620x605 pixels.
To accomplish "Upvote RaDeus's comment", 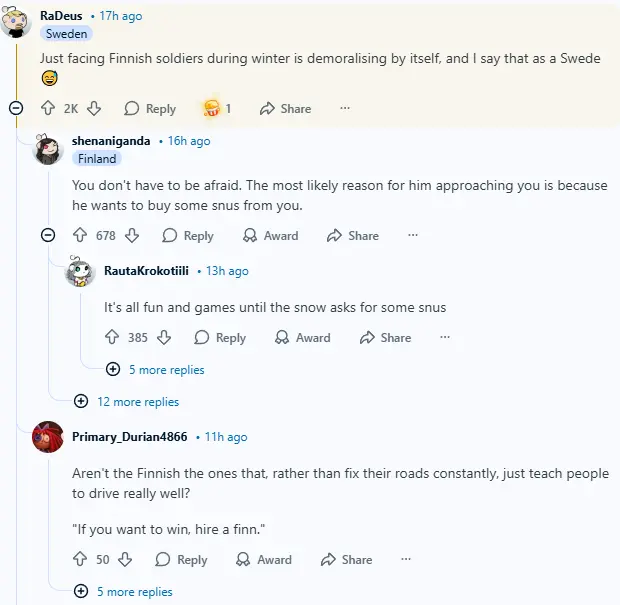I will click(47, 108).
